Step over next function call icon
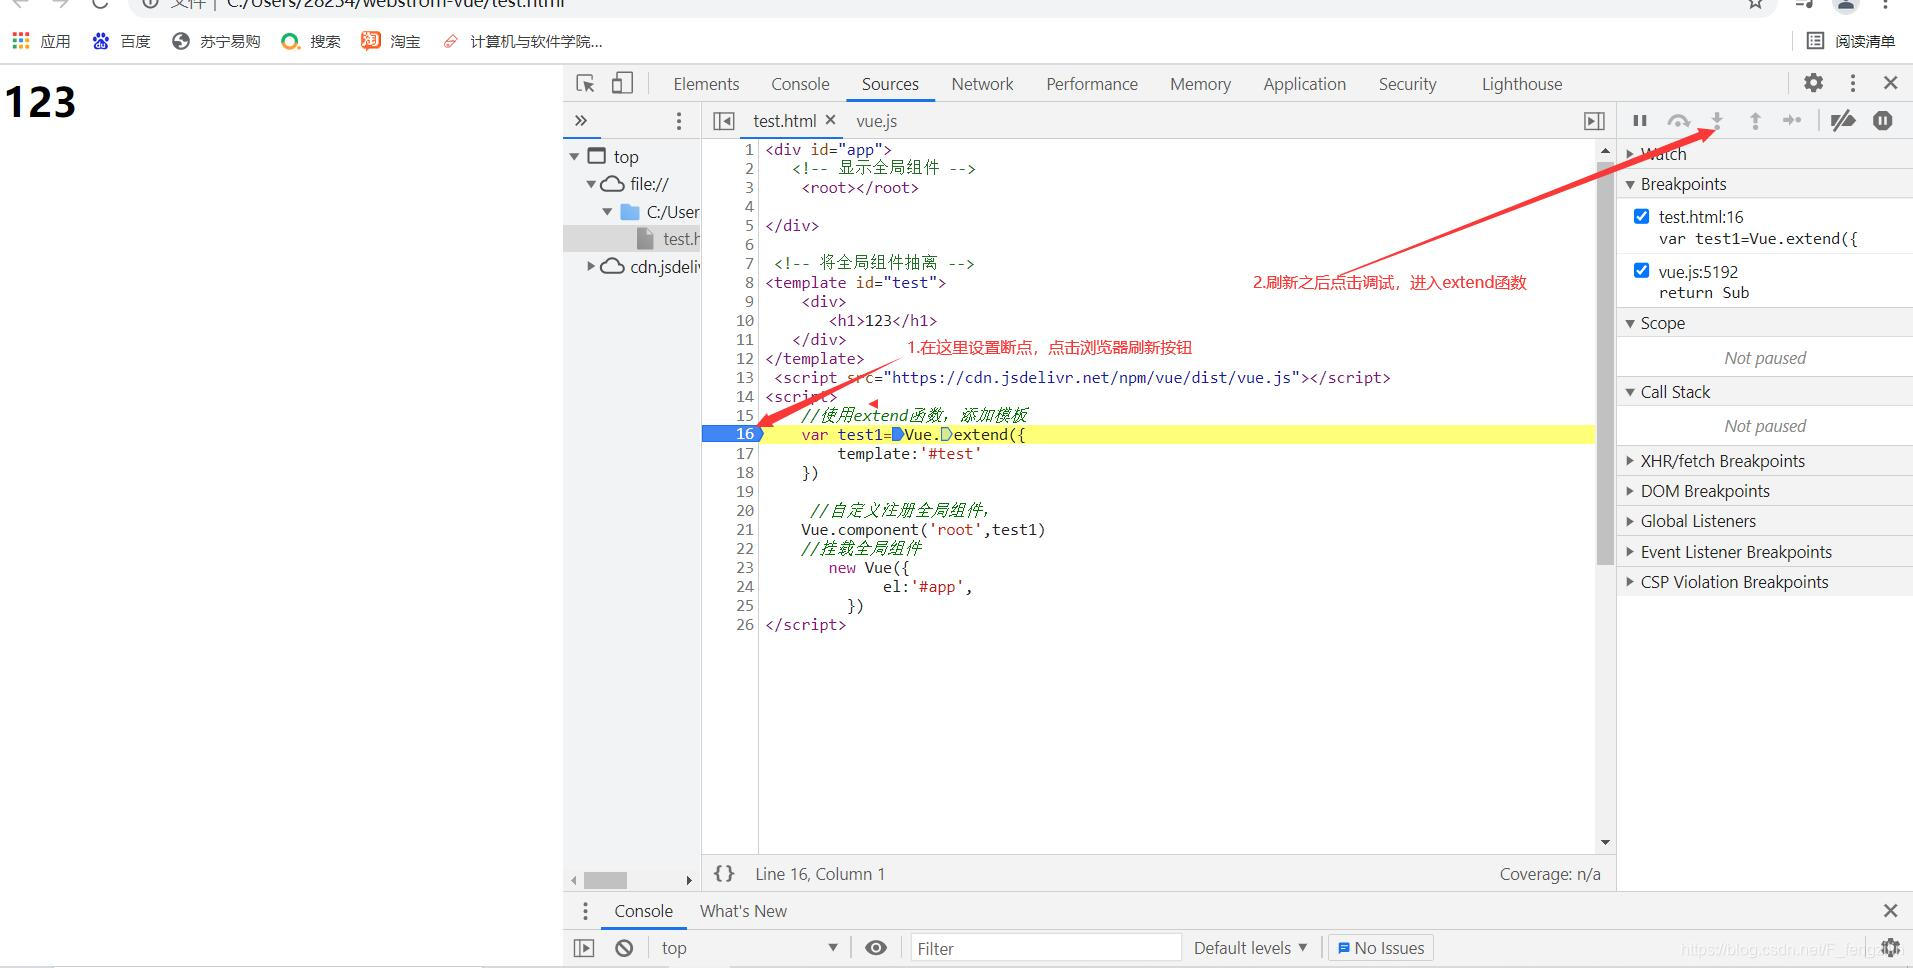This screenshot has width=1913, height=968. point(1678,121)
